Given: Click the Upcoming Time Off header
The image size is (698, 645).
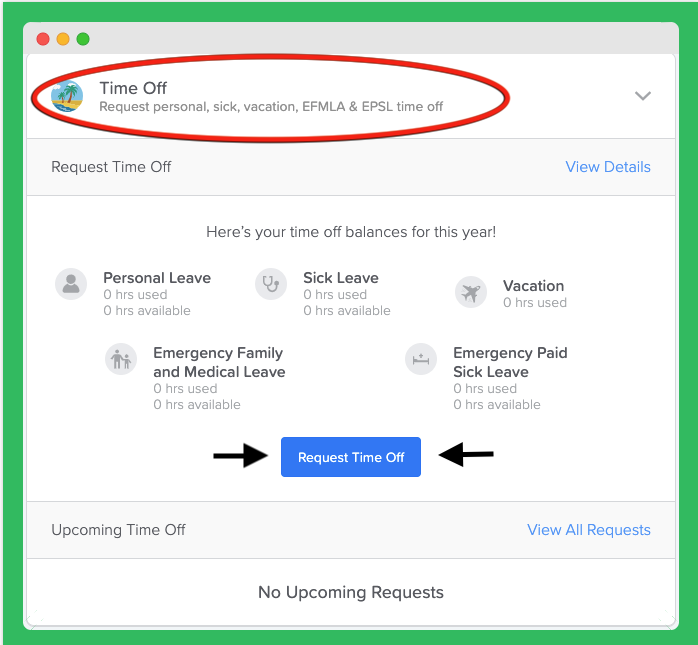Looking at the screenshot, I should (118, 530).
